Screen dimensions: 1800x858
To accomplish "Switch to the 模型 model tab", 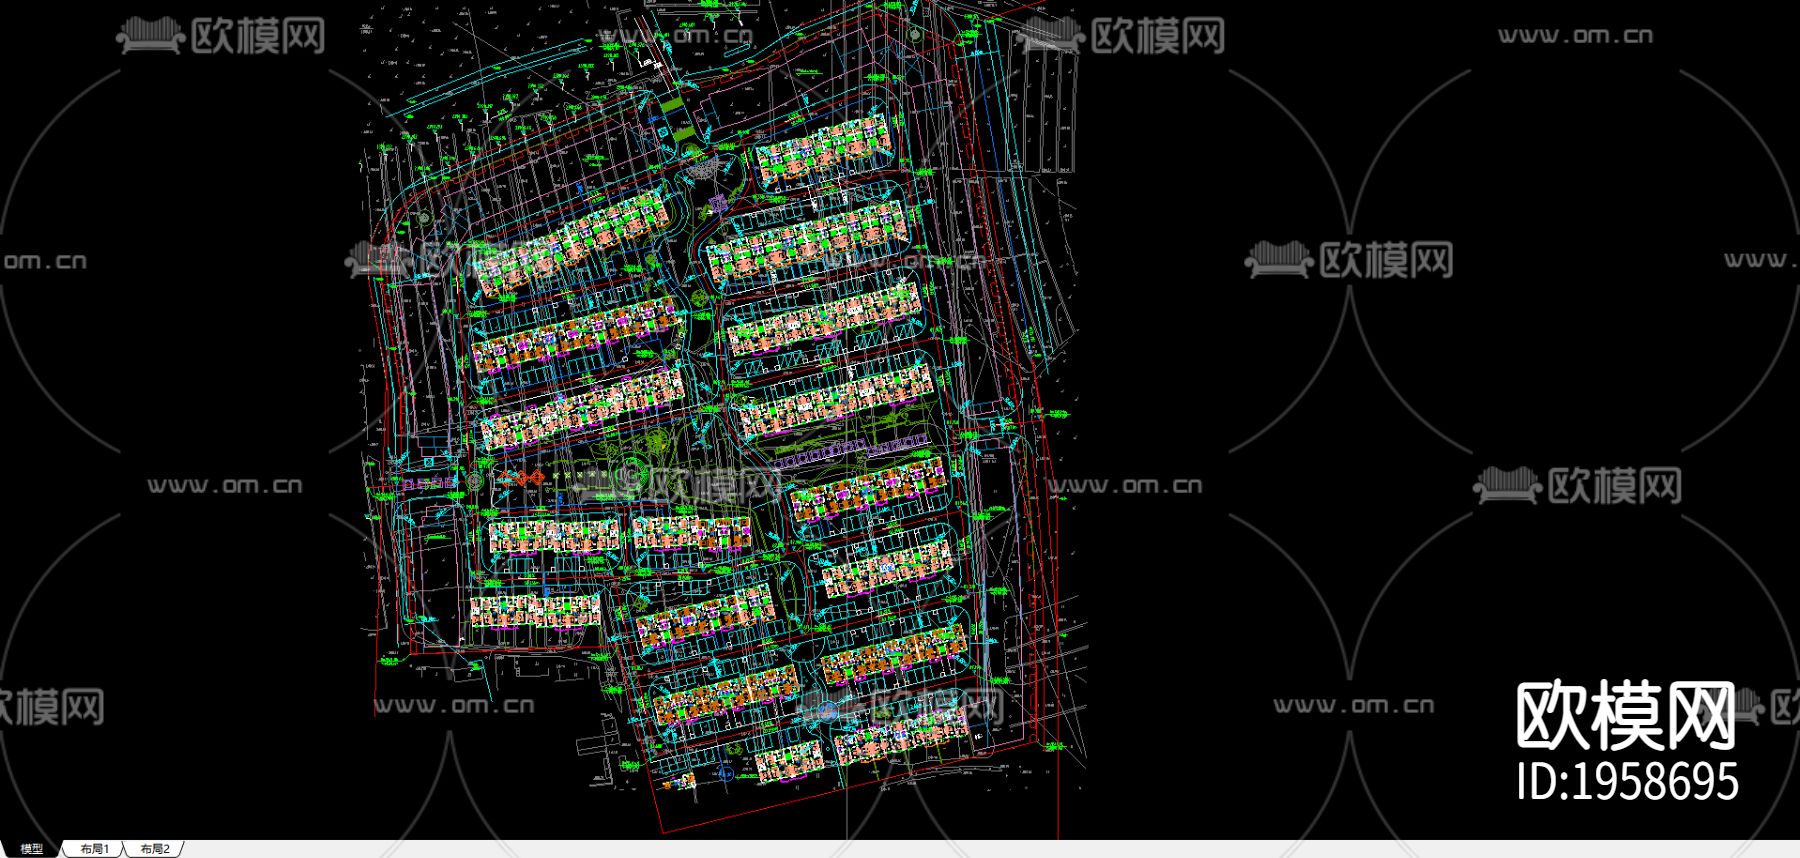I will click(31, 849).
